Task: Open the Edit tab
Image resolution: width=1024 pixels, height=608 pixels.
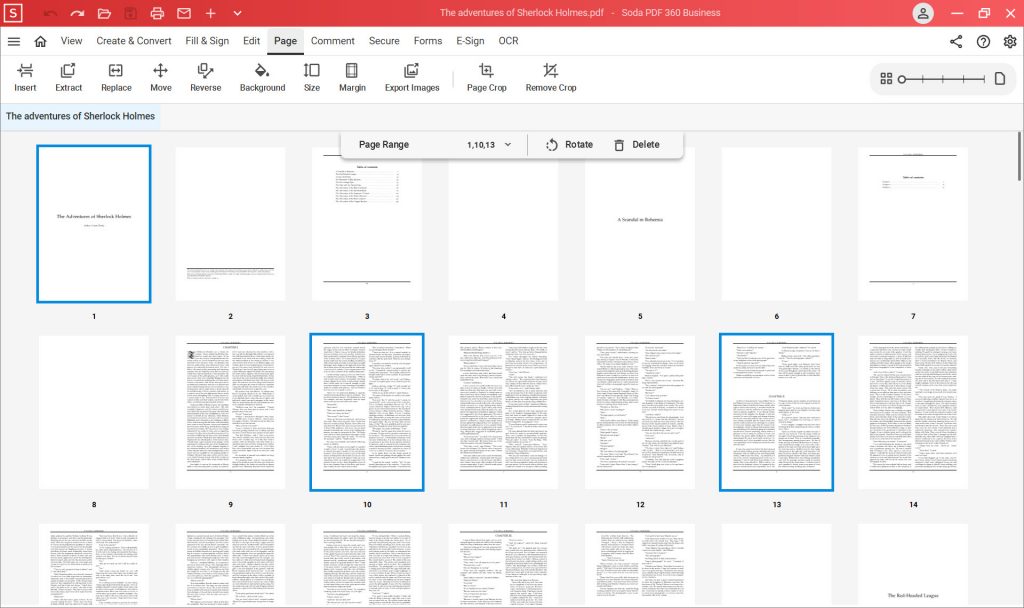Action: pos(251,41)
